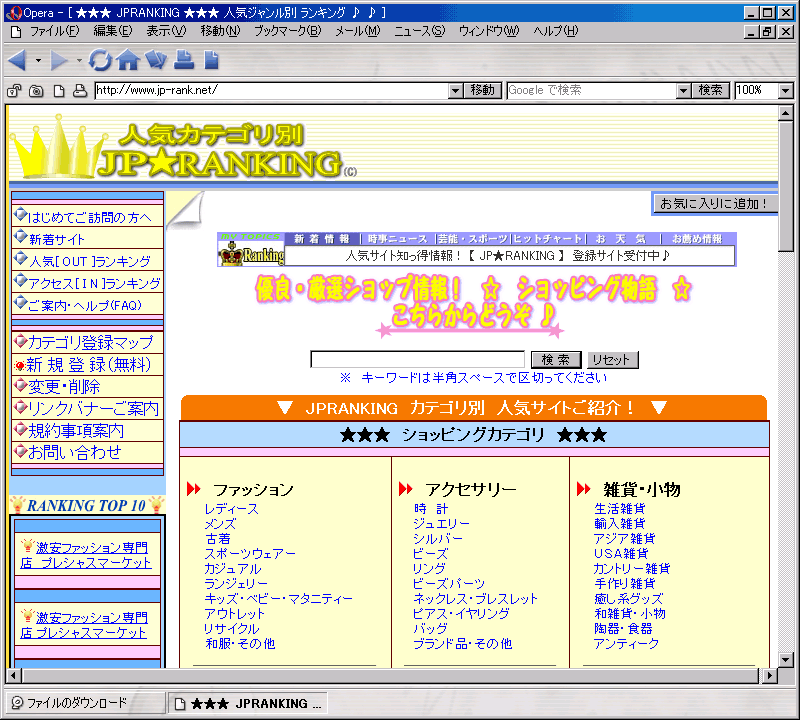Click the Google search field
This screenshot has height=720, width=800.
[591, 91]
